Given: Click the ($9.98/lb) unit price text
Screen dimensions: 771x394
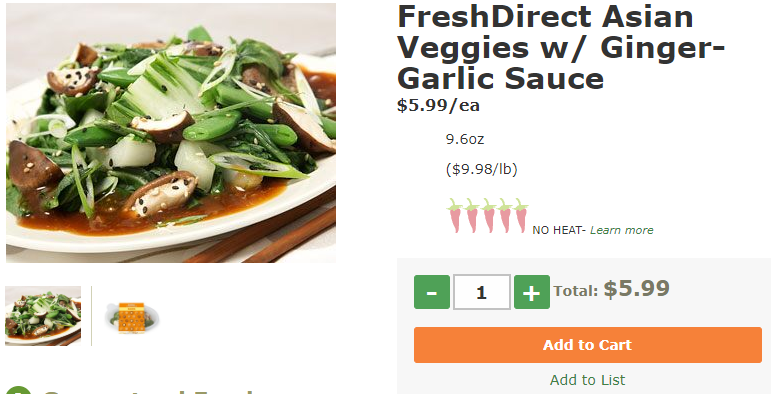Looking at the screenshot, I should (481, 170).
